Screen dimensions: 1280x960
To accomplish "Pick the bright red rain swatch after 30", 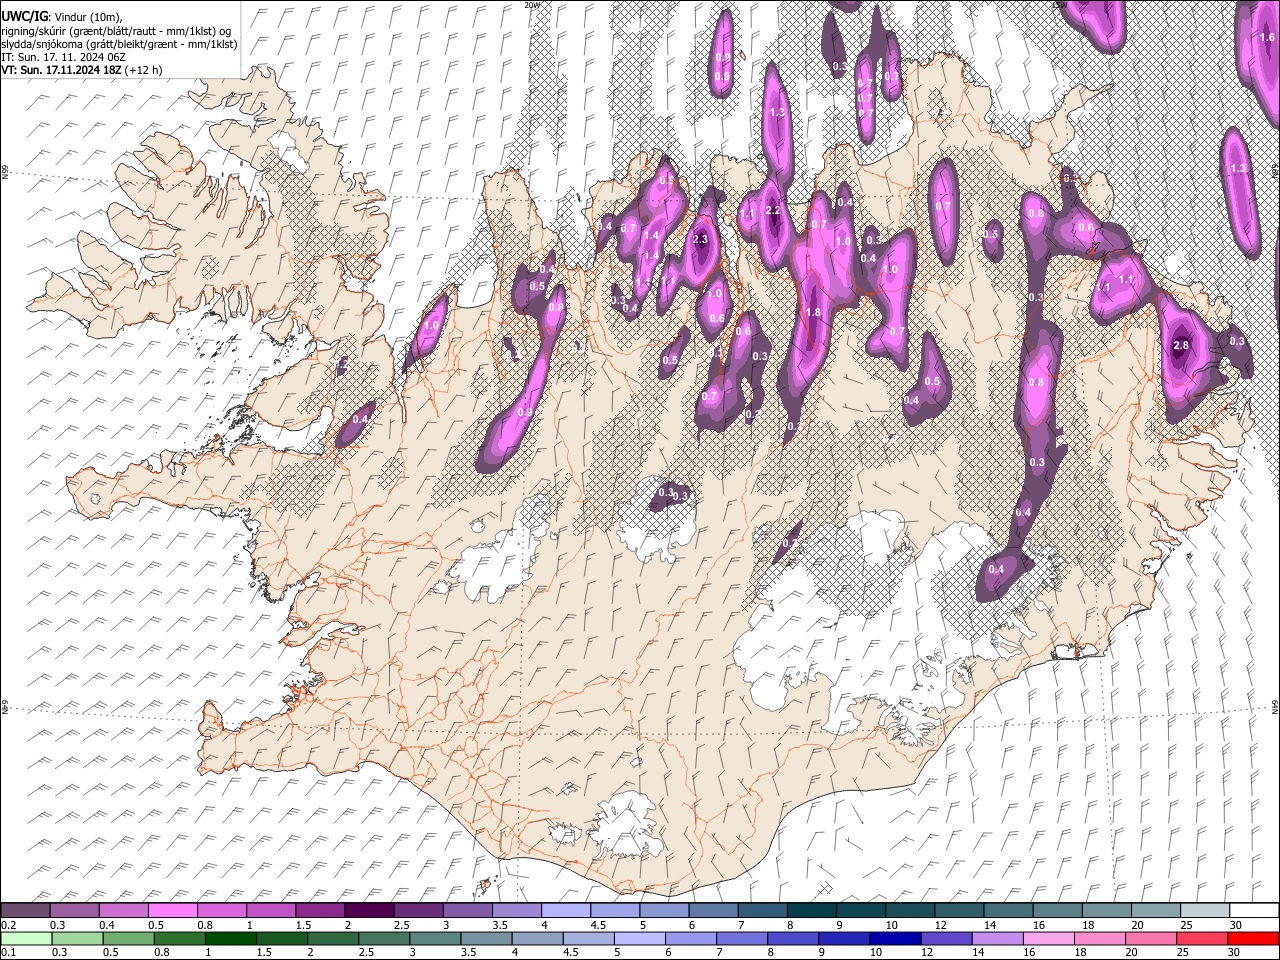I will click(x=1253, y=938).
